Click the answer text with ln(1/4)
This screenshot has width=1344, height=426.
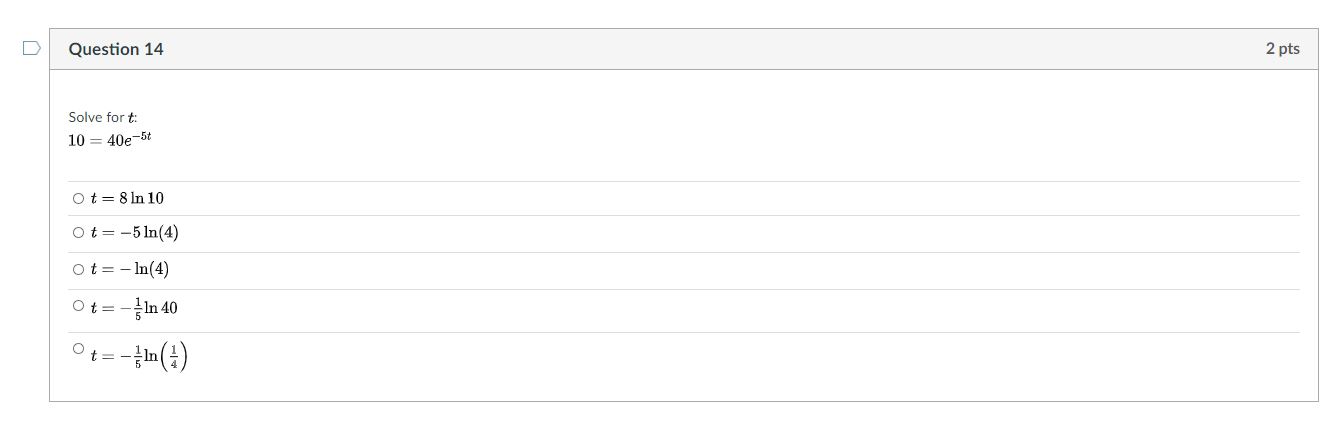[x=139, y=356]
